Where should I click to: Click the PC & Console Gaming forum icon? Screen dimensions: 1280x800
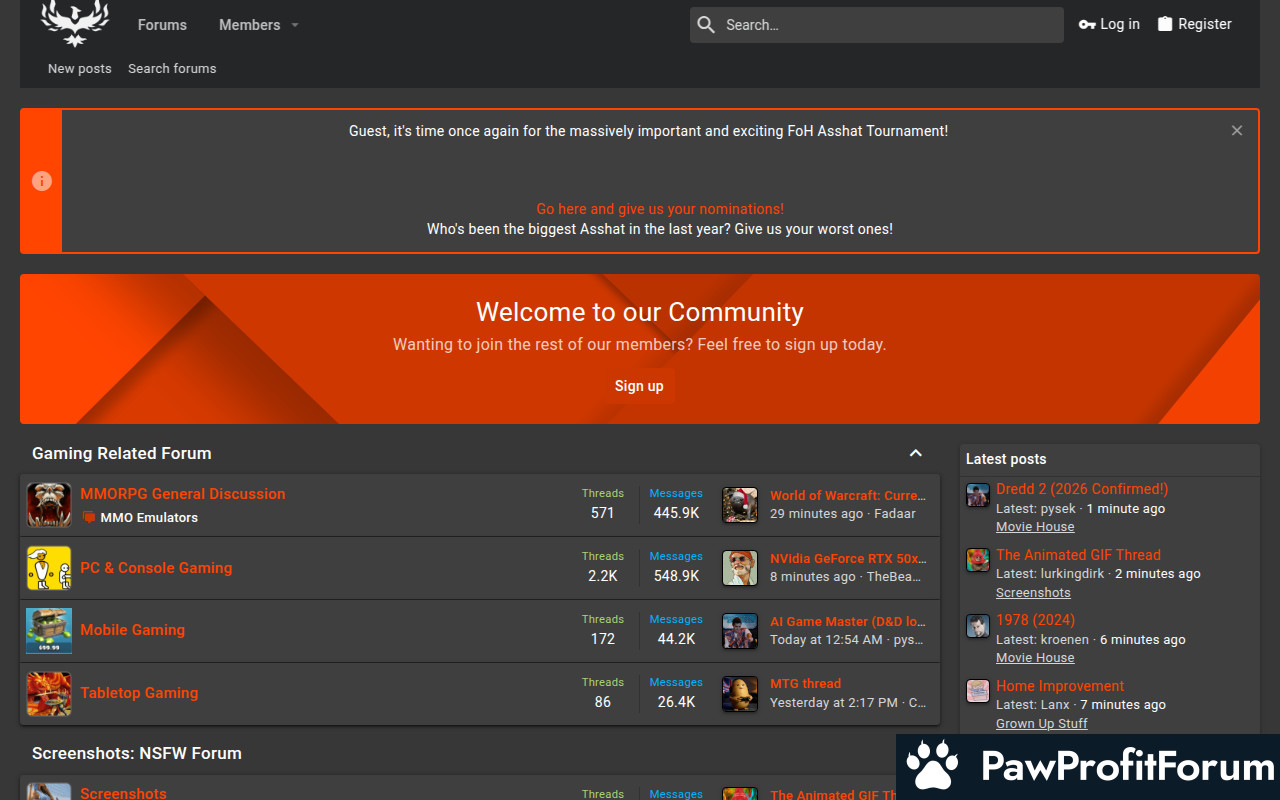[x=49, y=568]
